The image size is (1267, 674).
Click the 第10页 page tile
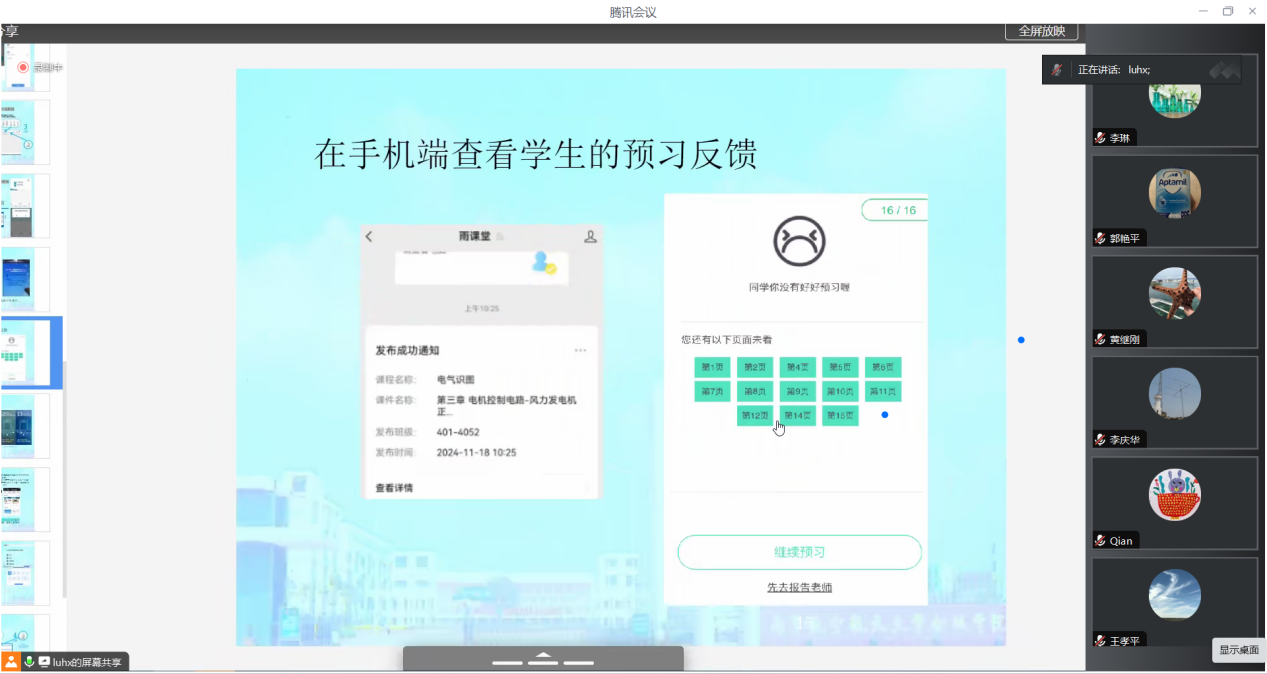[840, 391]
